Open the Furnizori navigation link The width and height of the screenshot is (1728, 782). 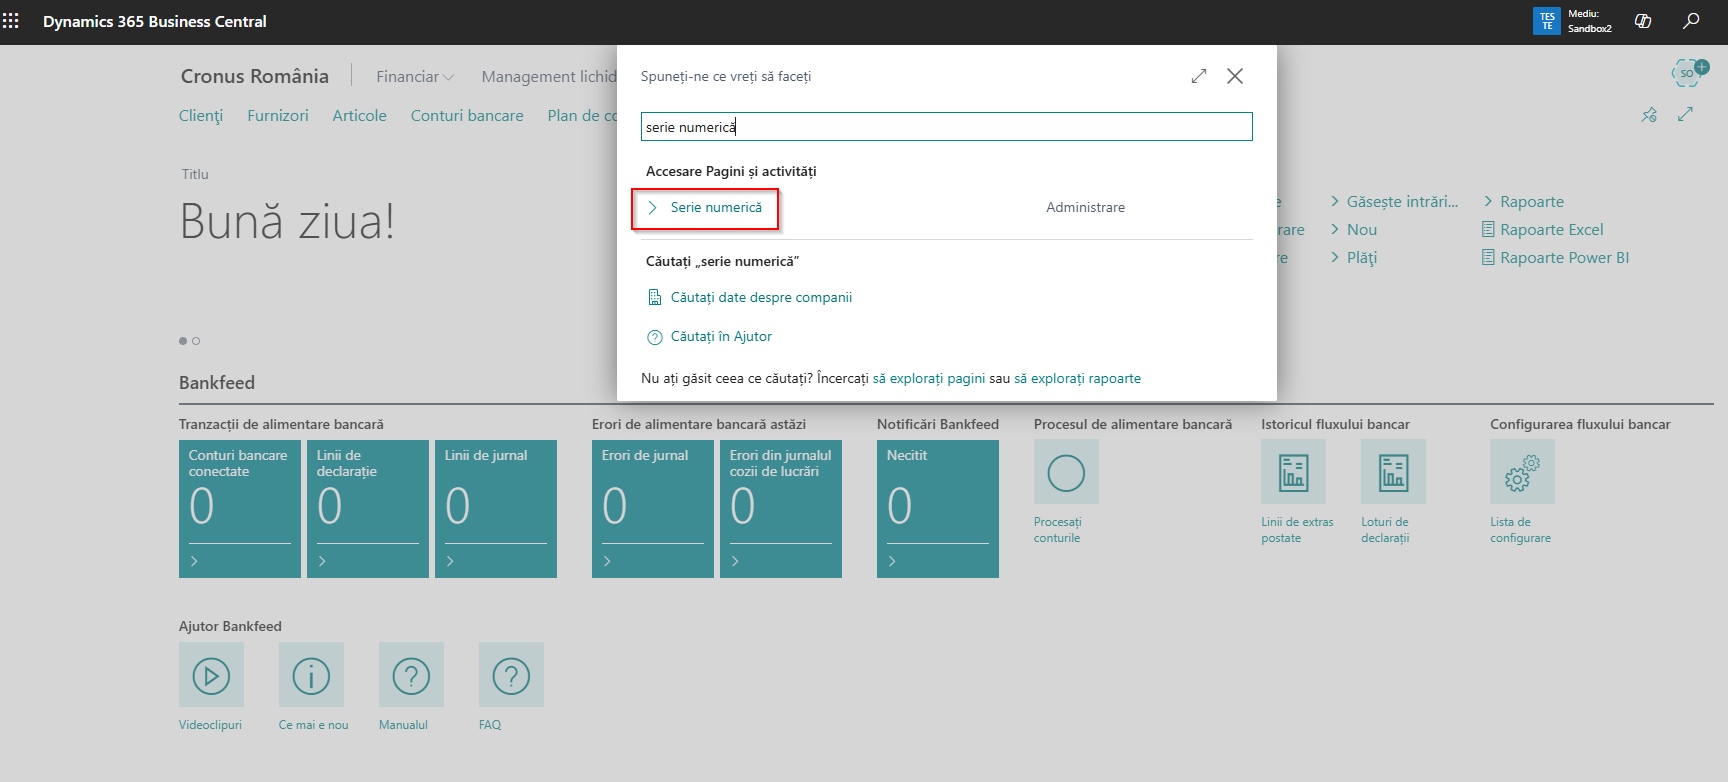[x=278, y=116]
